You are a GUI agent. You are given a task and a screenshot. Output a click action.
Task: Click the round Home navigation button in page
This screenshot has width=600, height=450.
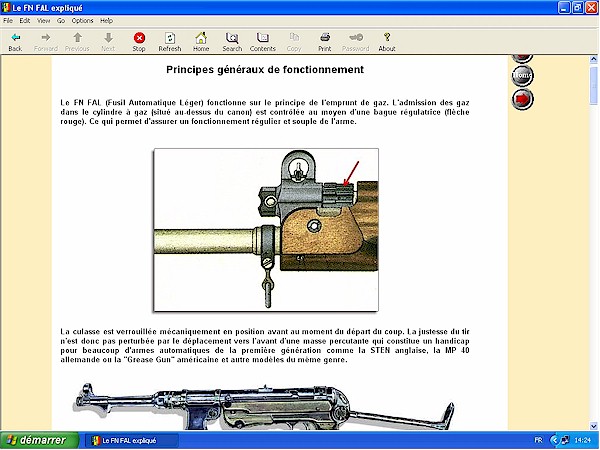tap(522, 75)
